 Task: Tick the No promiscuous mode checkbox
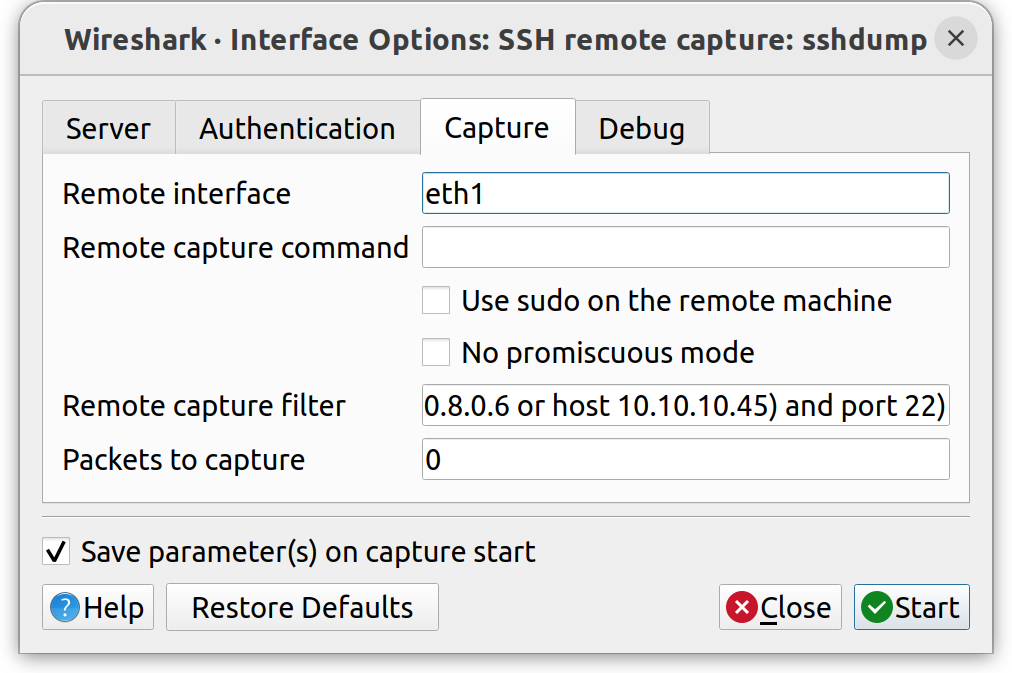coord(436,352)
